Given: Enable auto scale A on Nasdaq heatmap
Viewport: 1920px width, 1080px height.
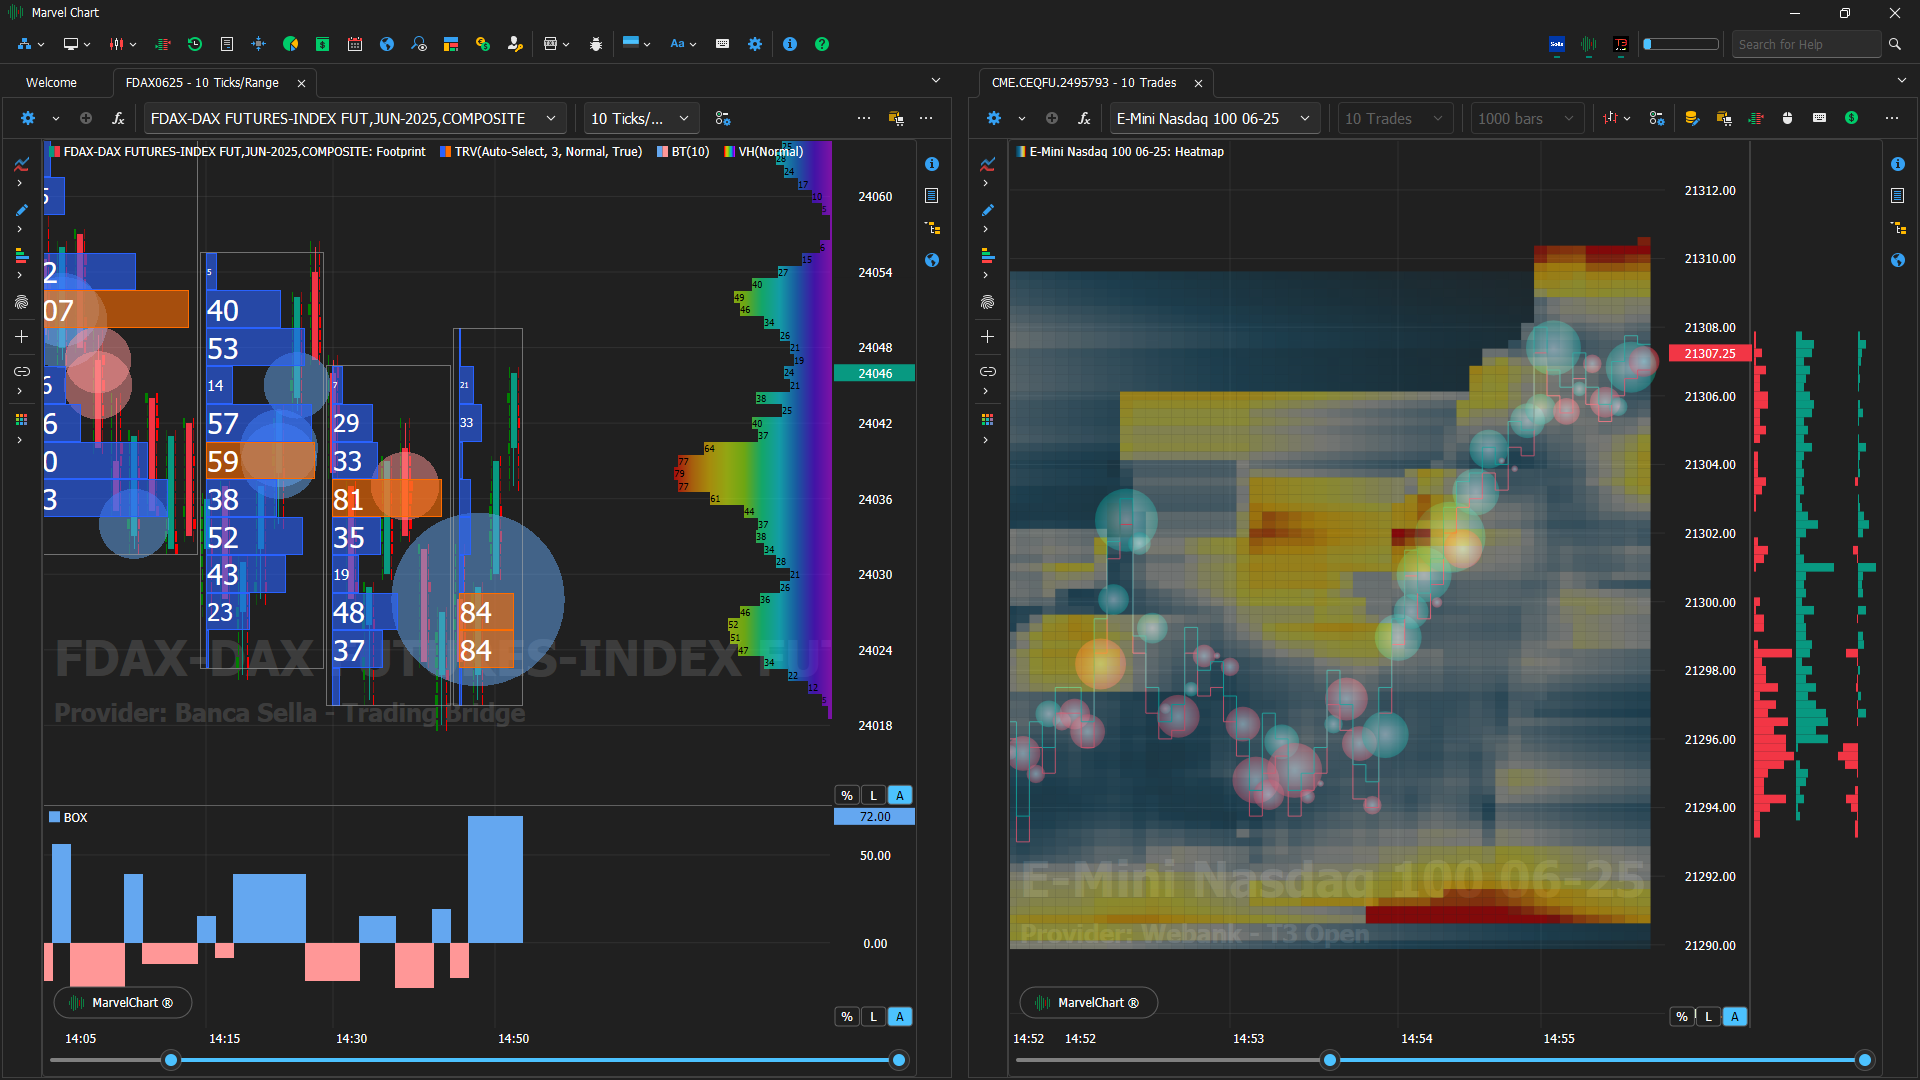Looking at the screenshot, I should point(1735,1017).
